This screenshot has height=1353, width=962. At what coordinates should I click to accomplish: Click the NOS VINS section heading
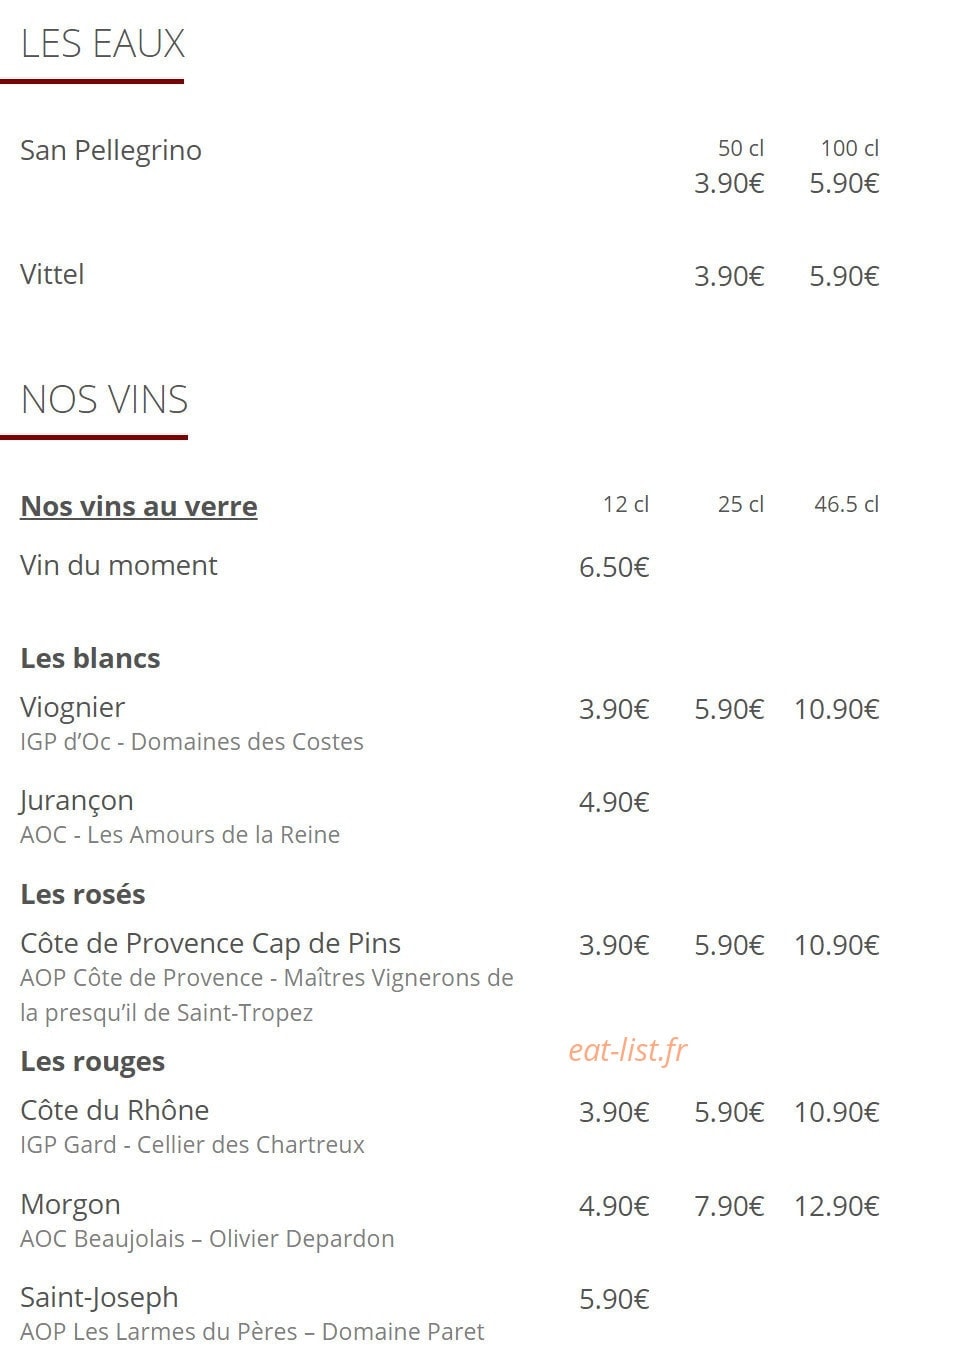[104, 400]
